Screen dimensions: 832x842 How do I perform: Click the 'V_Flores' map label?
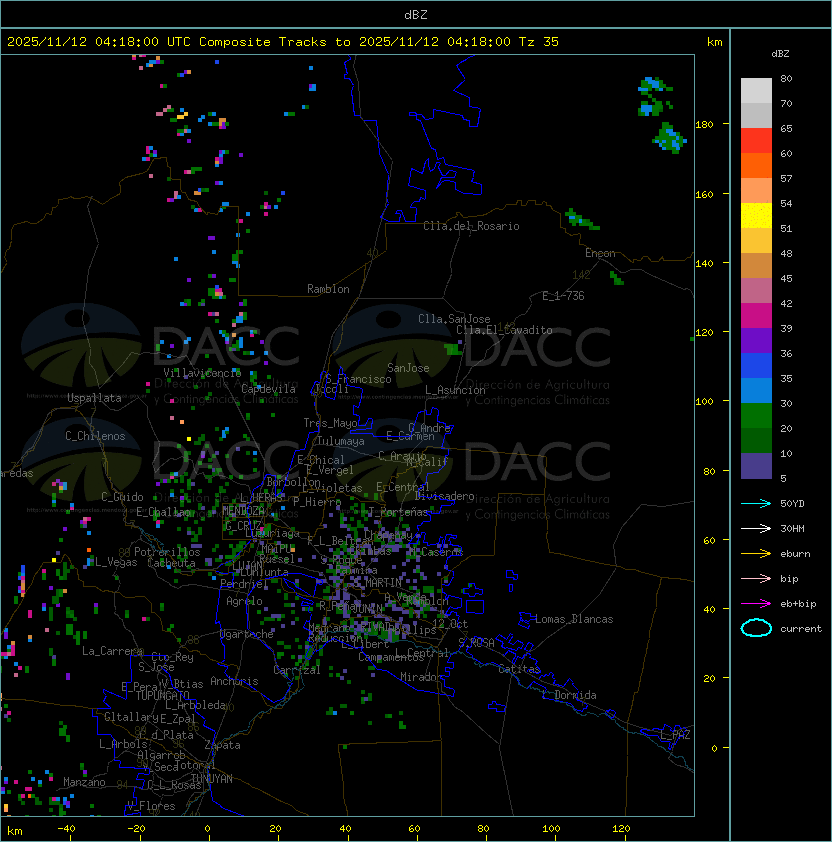click(151, 806)
